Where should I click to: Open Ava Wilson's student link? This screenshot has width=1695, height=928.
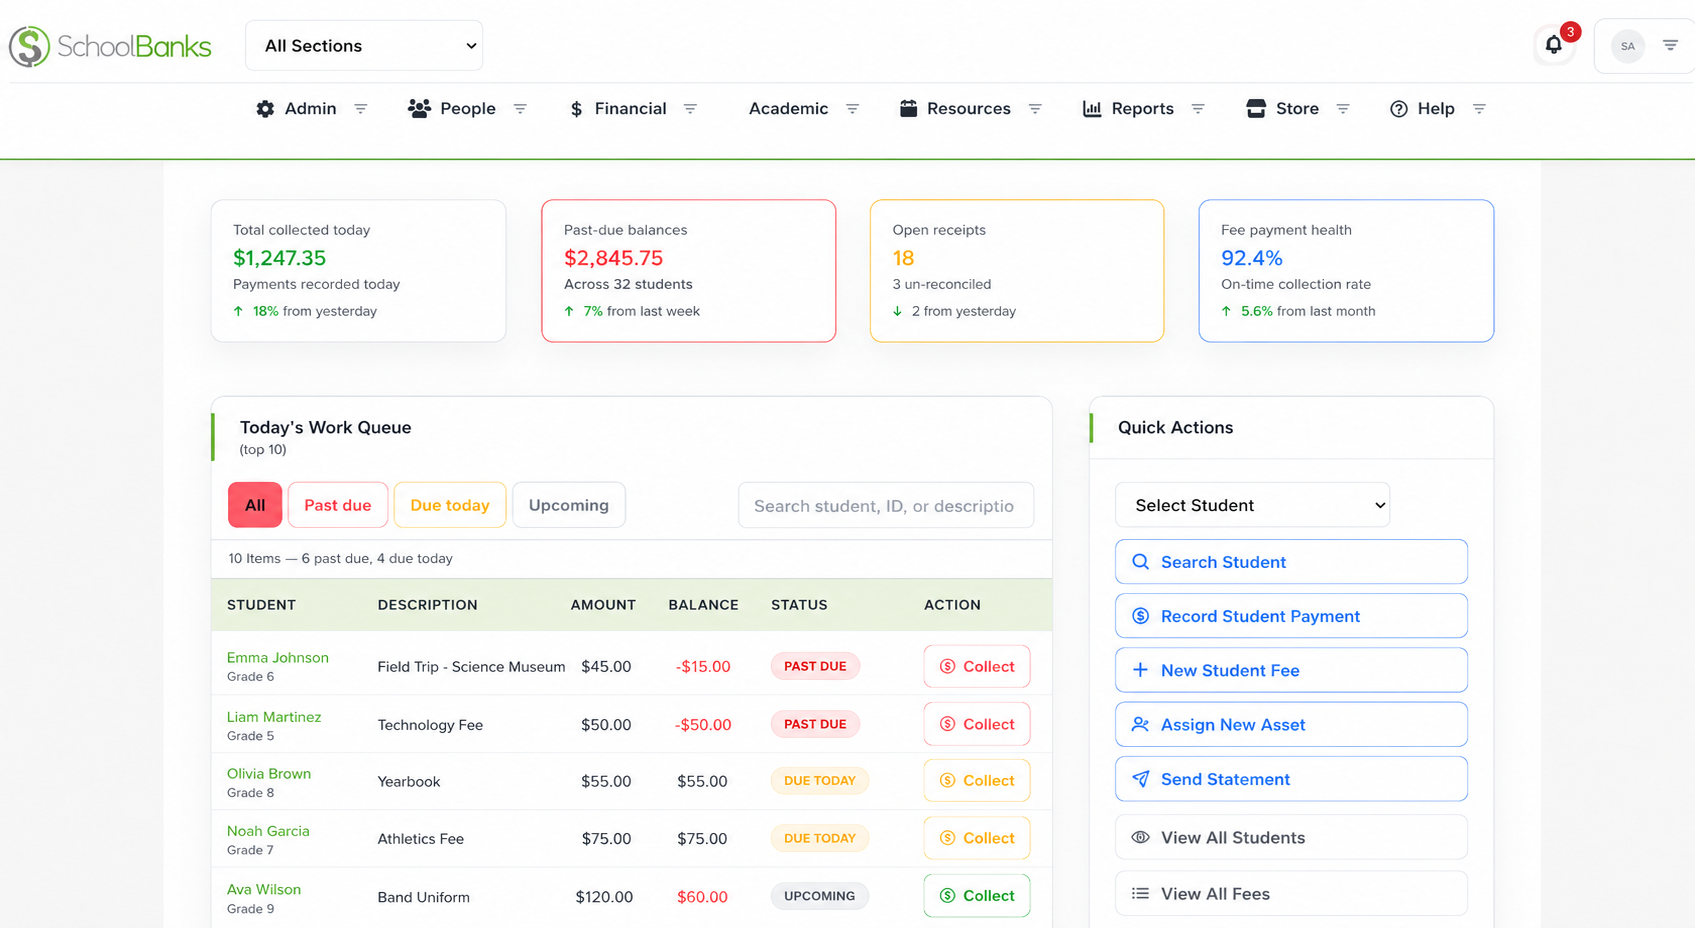coord(263,889)
